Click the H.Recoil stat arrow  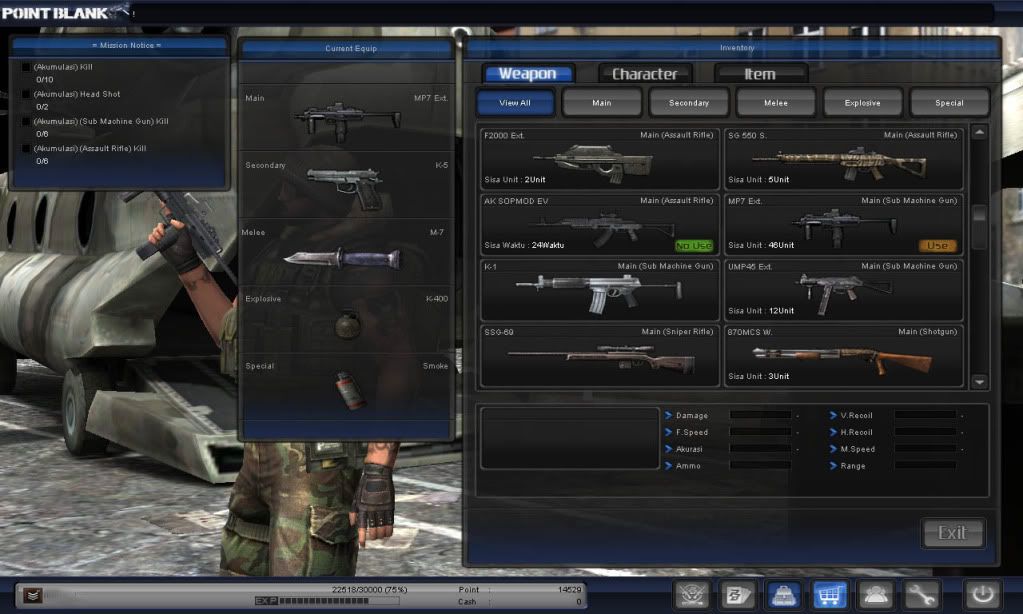pyautogui.click(x=833, y=432)
